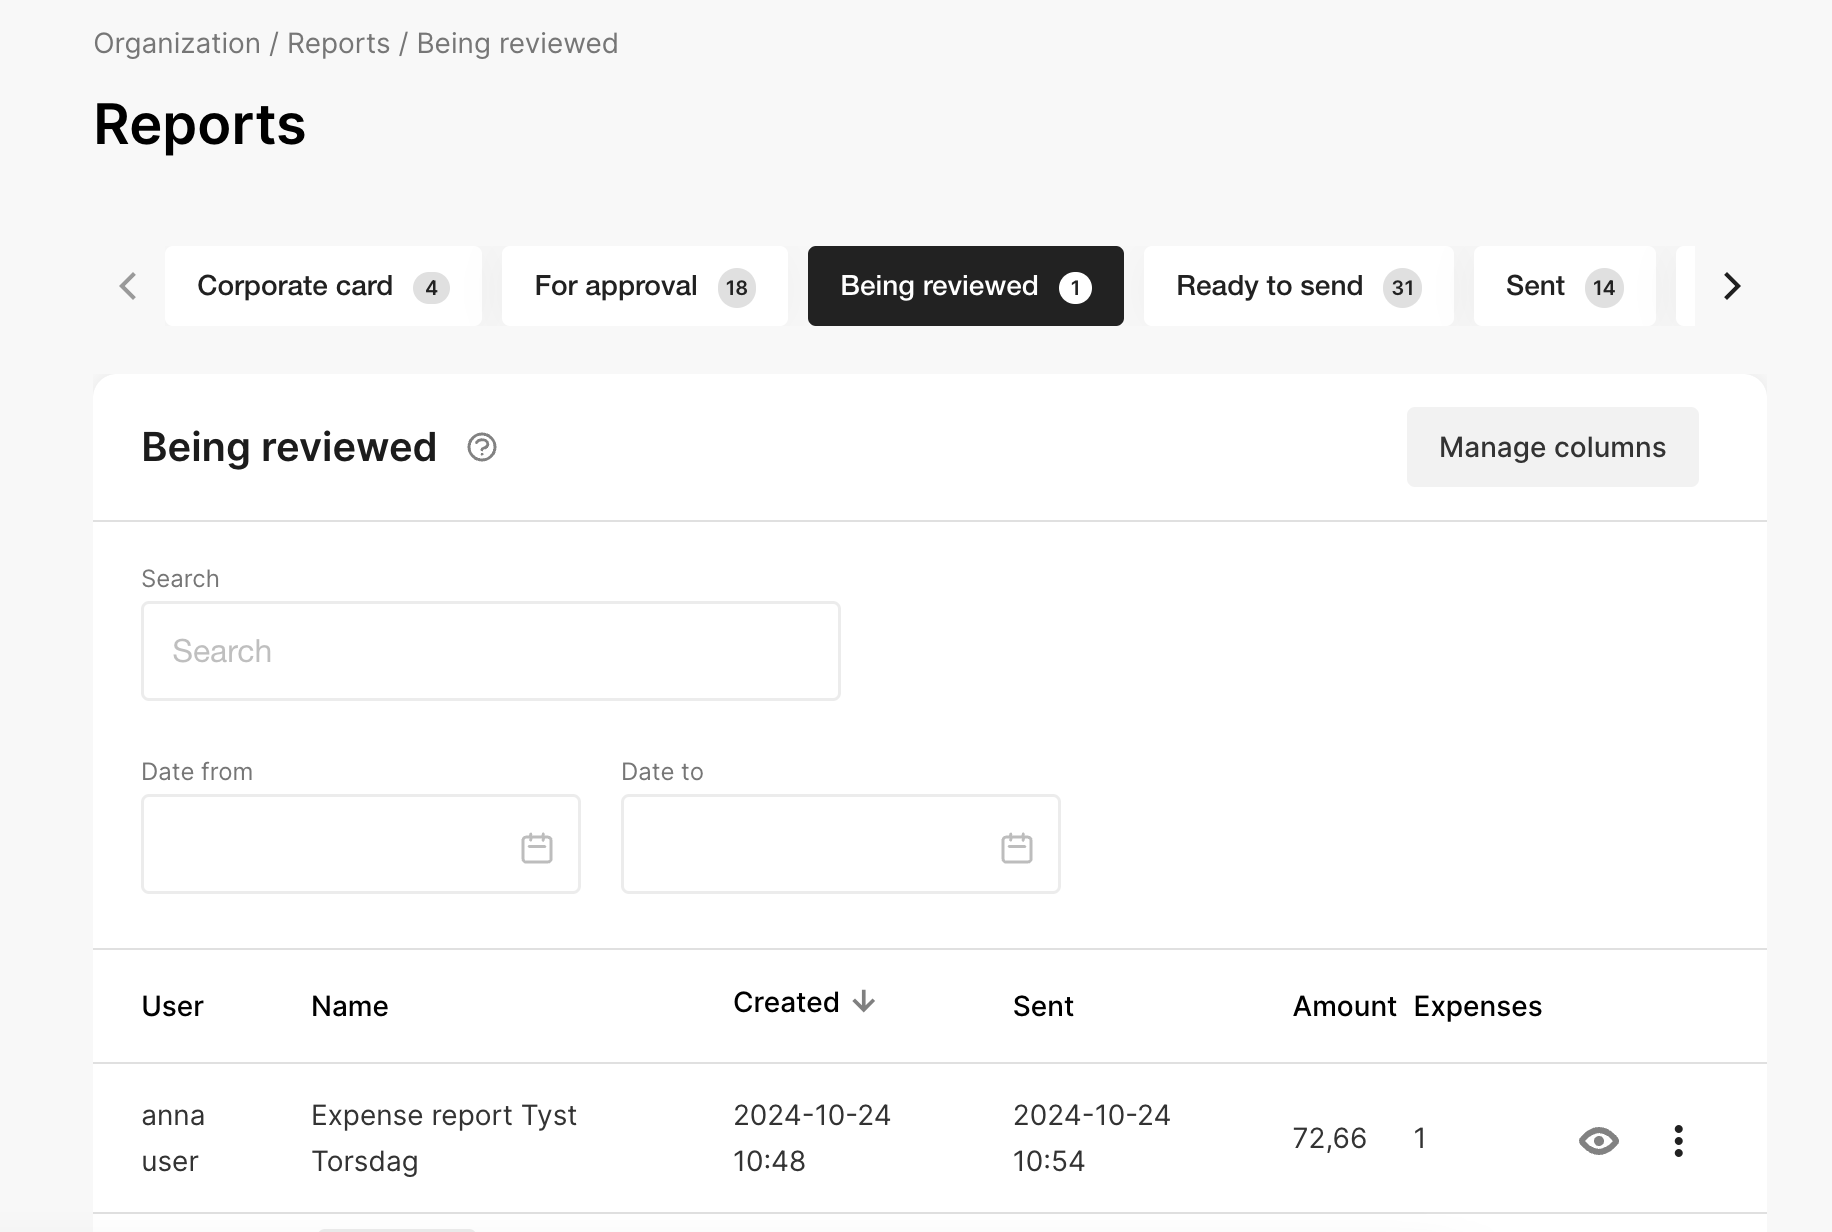1832x1232 pixels.
Task: Open the three-dot menu for anna user's report
Action: pos(1678,1140)
